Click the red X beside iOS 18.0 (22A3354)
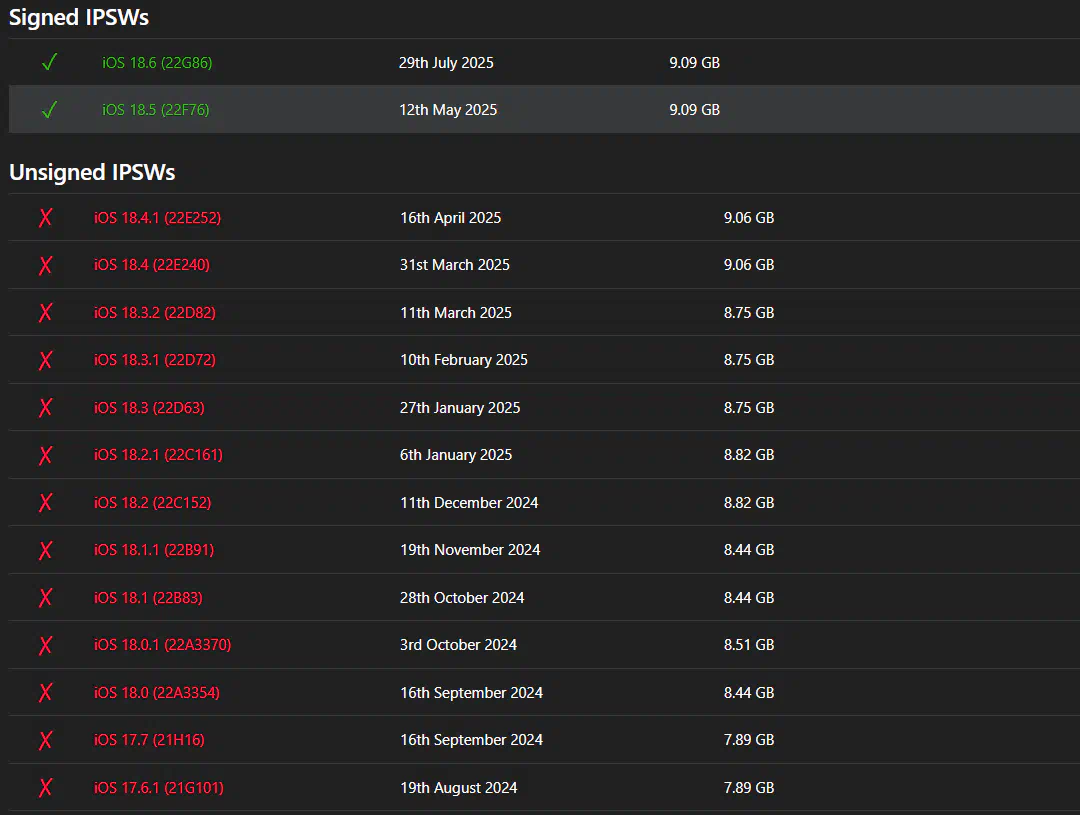The image size is (1080, 815). click(x=45, y=692)
